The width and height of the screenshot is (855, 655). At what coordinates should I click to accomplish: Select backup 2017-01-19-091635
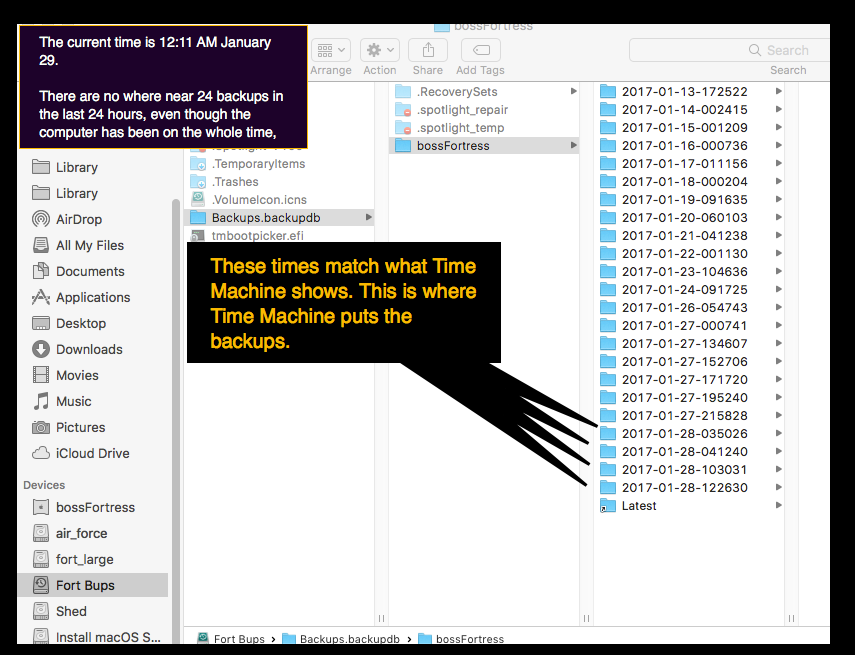[690, 200]
